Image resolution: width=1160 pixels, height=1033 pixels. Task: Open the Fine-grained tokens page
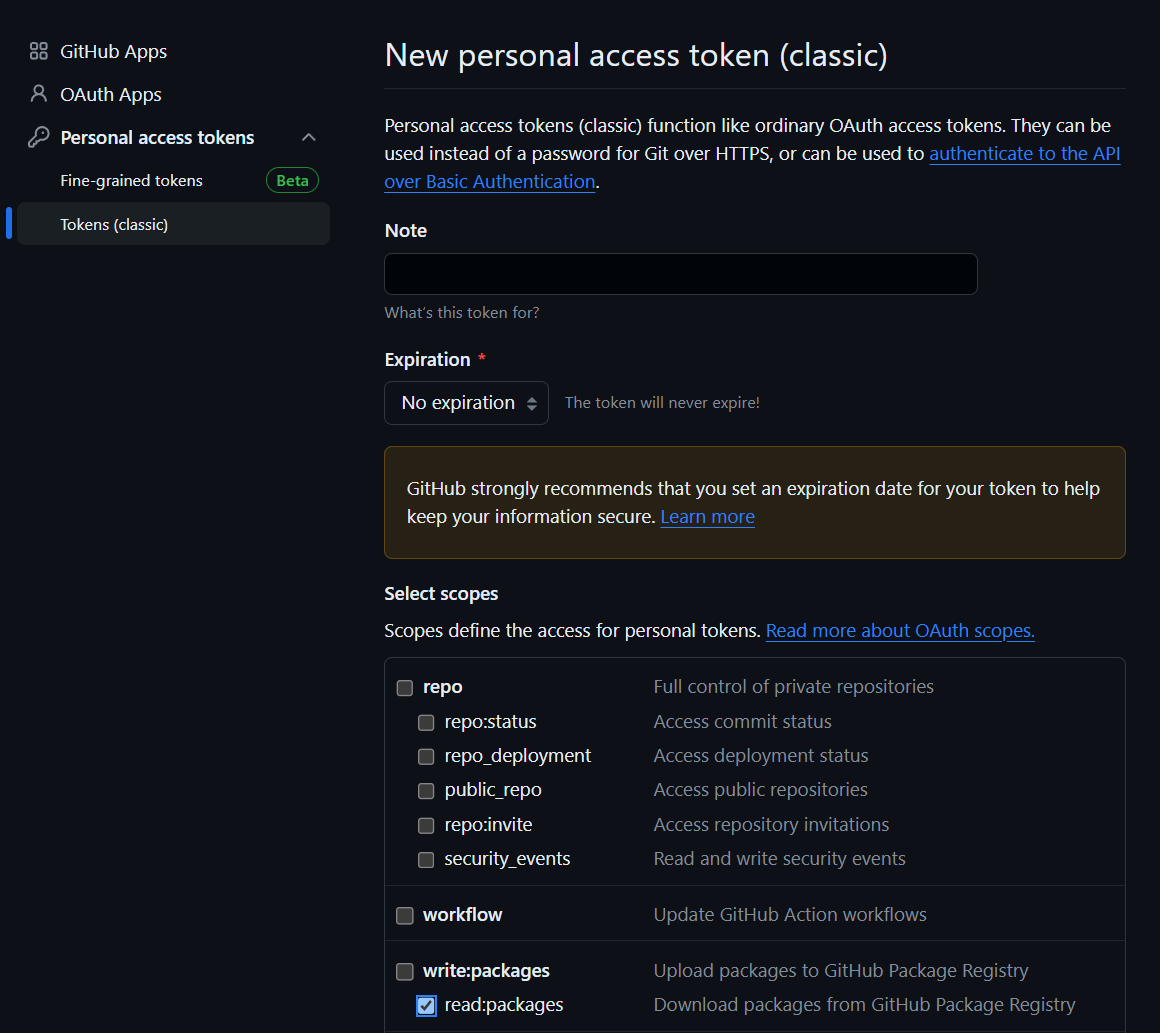pyautogui.click(x=131, y=180)
